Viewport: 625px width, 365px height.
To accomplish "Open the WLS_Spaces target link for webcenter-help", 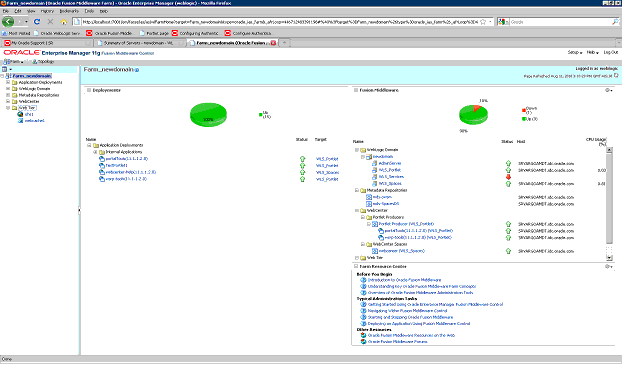I will (327, 173).
